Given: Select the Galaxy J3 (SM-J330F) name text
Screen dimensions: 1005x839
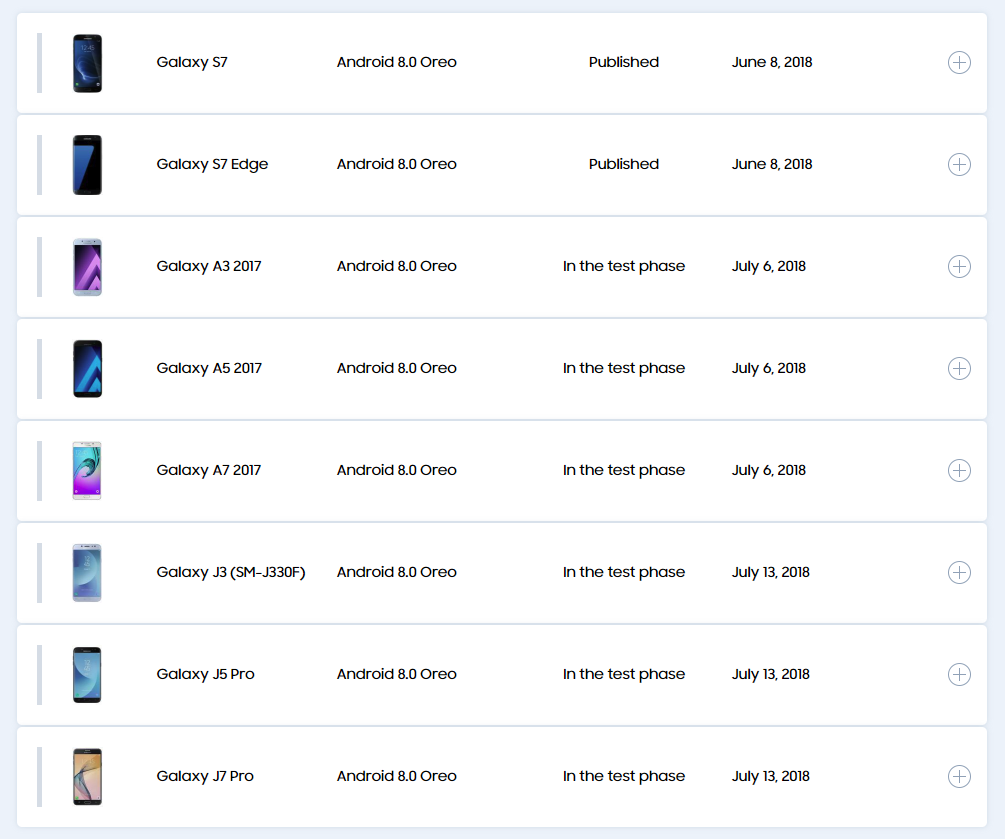Looking at the screenshot, I should [230, 572].
